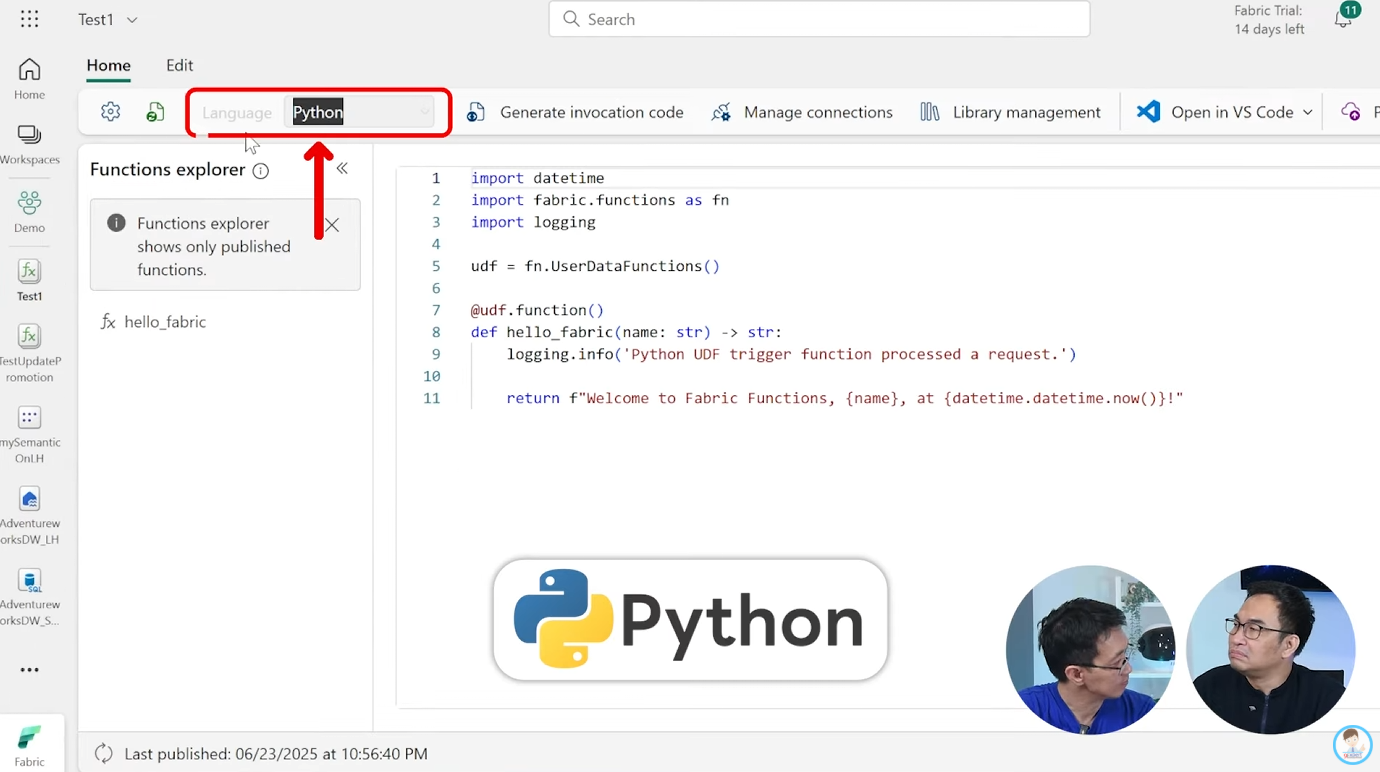Viewport: 1380px width, 772px height.
Task: Select the Manage connections icon
Action: (x=722, y=111)
